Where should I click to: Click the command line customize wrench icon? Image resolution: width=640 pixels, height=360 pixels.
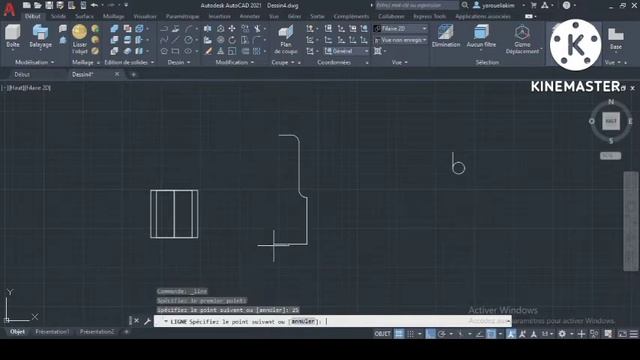[147, 321]
